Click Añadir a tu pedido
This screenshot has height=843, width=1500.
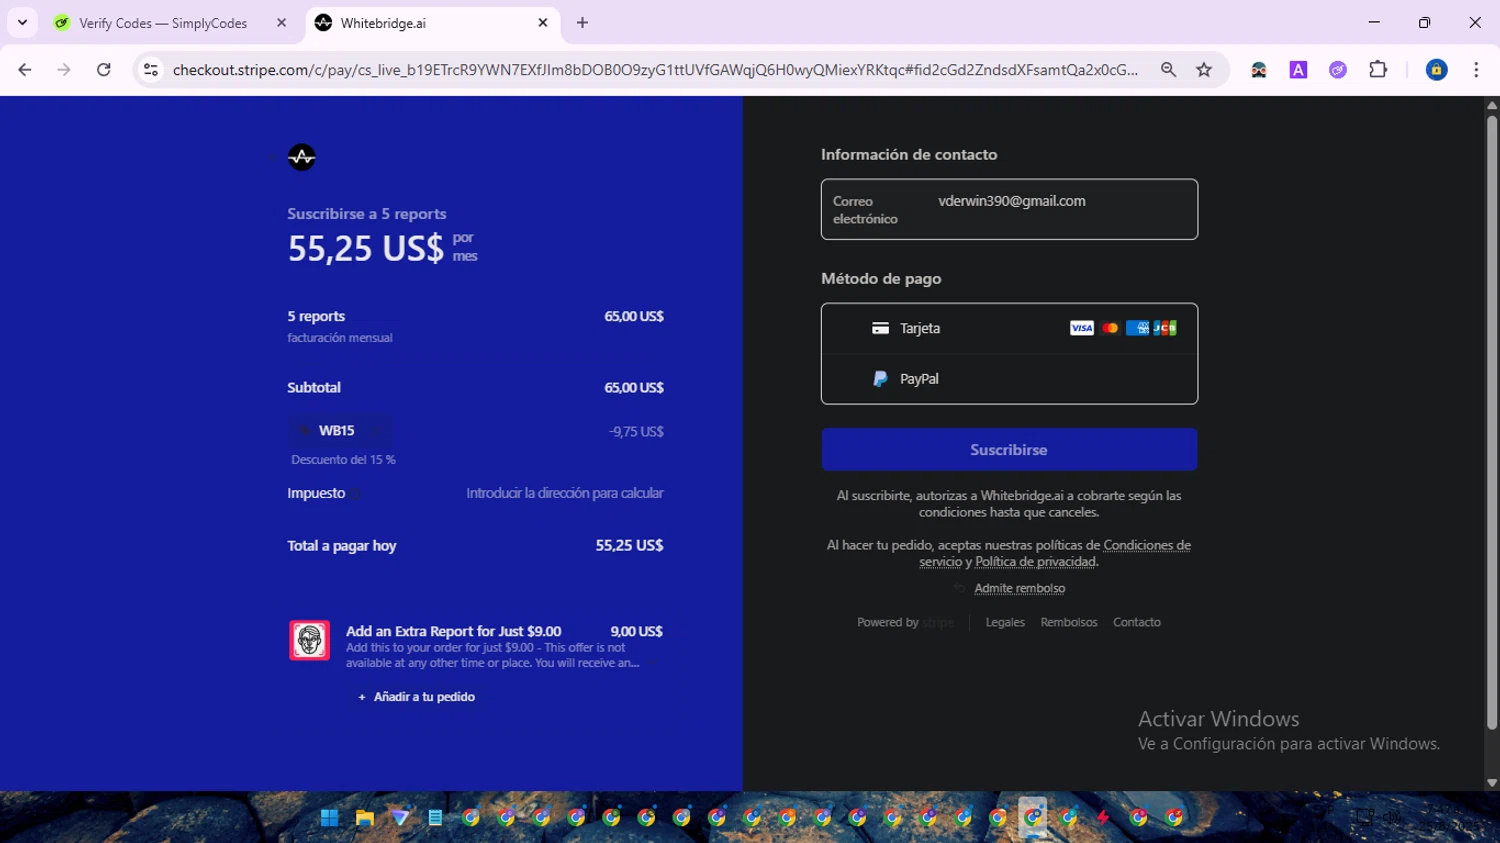click(x=416, y=697)
